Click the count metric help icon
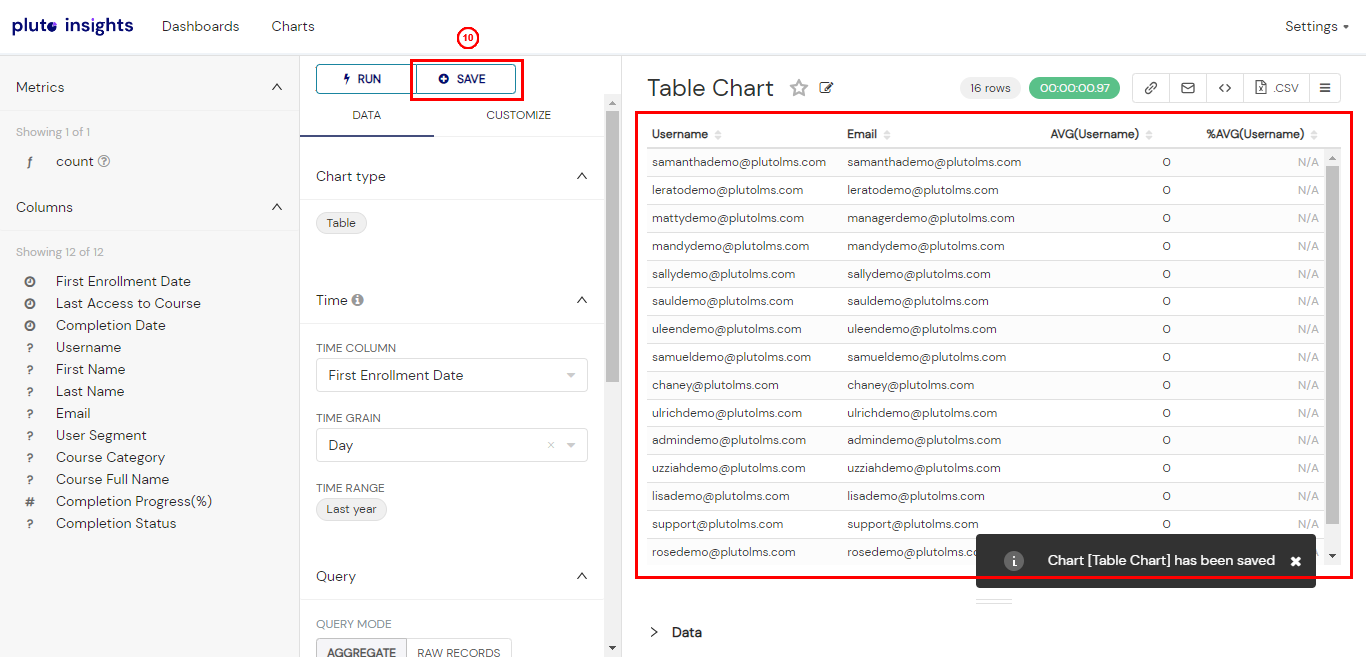Screen dimensions: 1366x657 (x=104, y=161)
